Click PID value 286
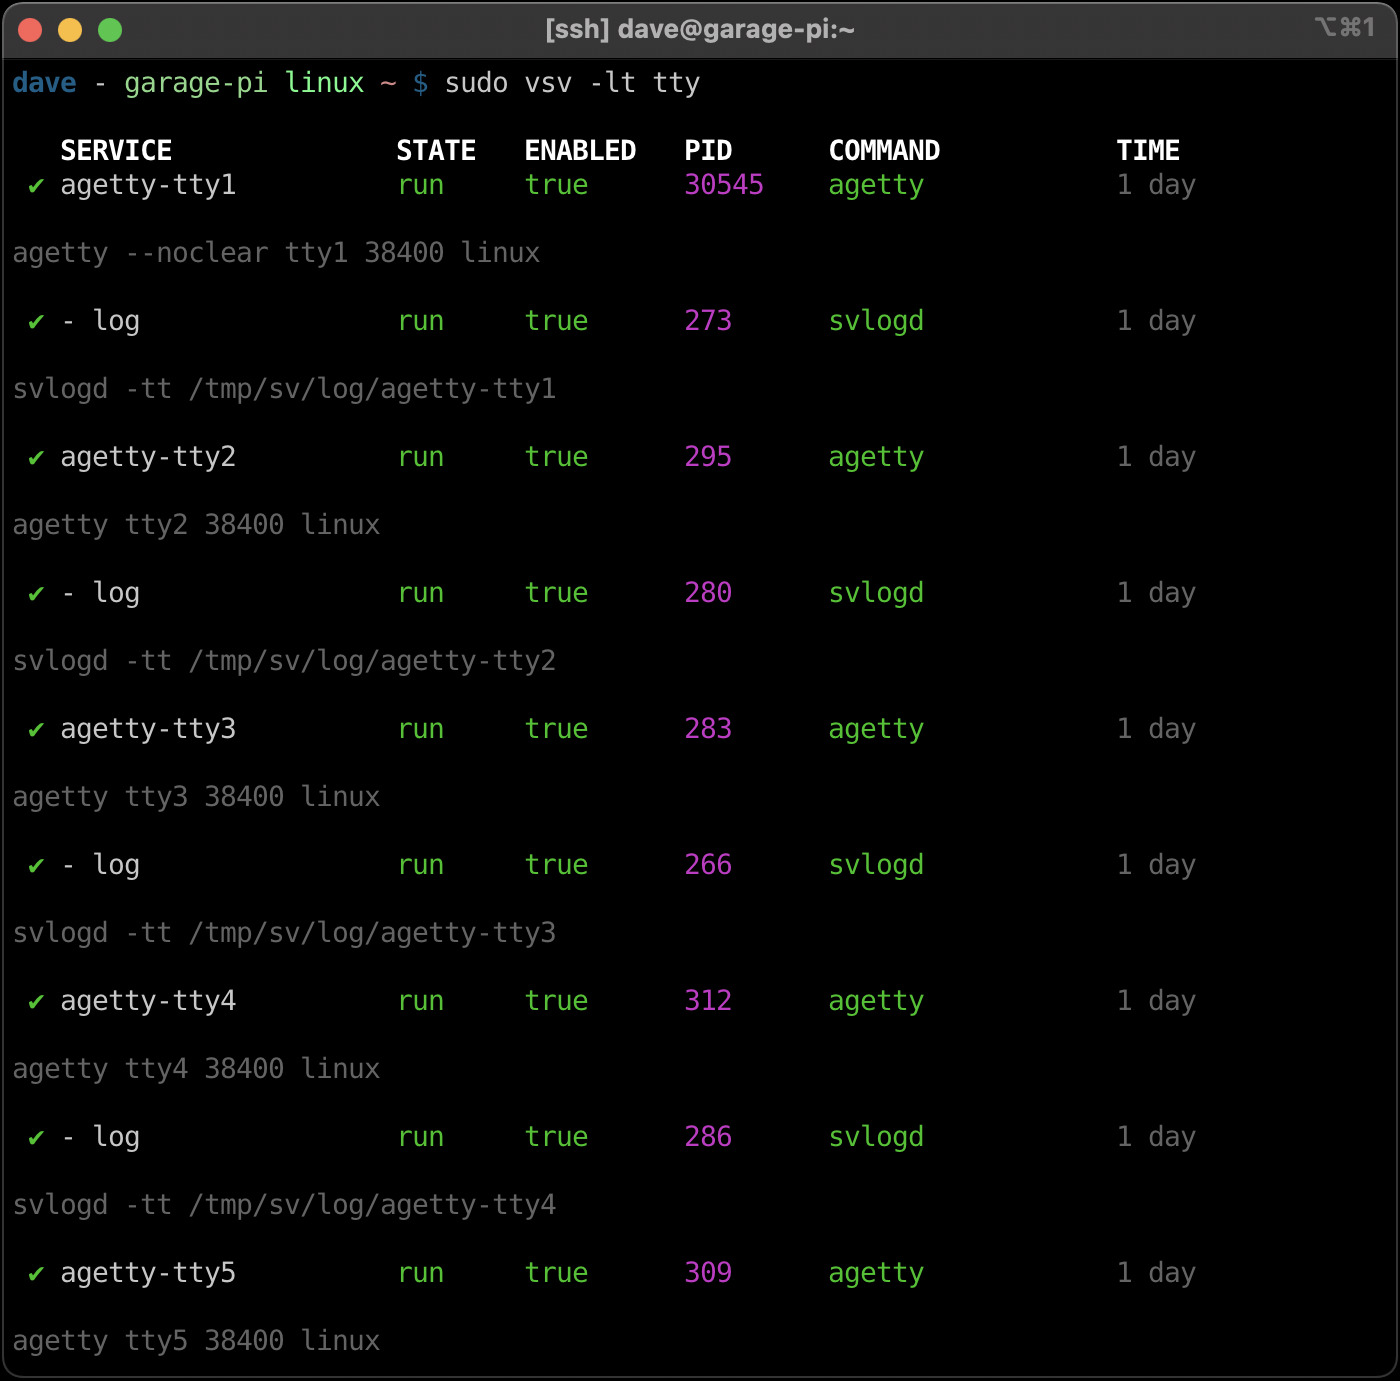 pyautogui.click(x=708, y=1137)
